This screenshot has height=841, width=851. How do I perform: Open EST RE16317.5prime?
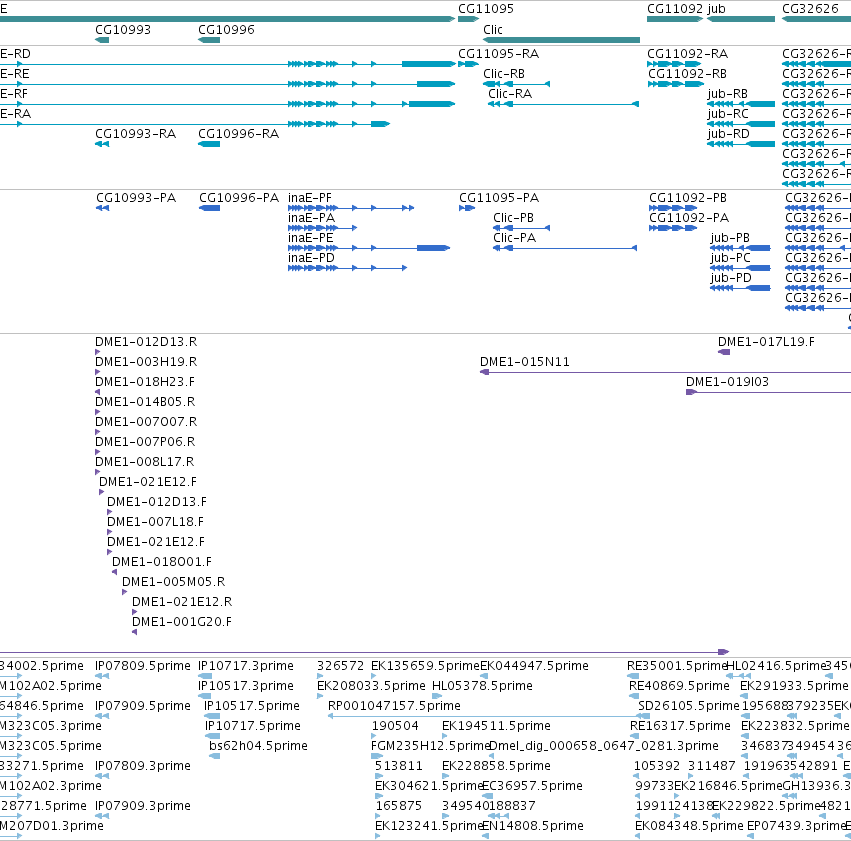635,736
